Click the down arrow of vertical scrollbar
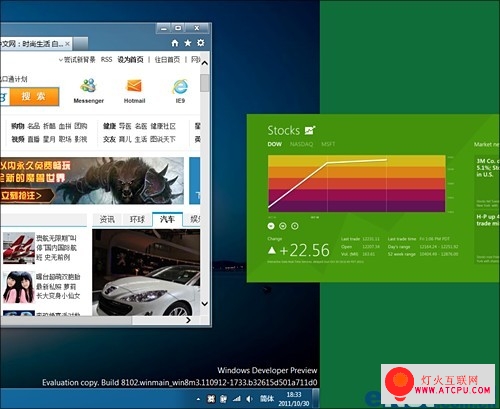The height and width of the screenshot is (409, 500). 205,304
